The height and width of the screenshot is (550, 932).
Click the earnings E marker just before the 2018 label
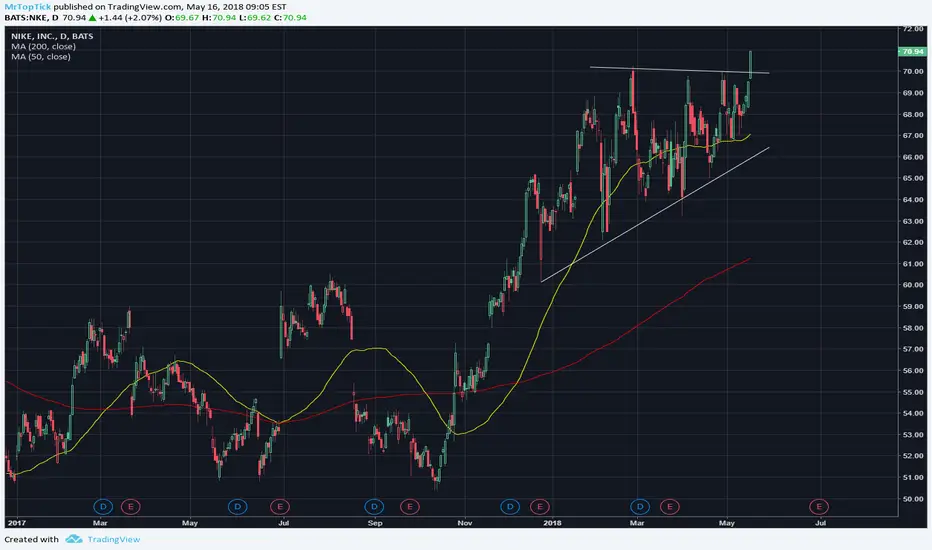point(539,507)
